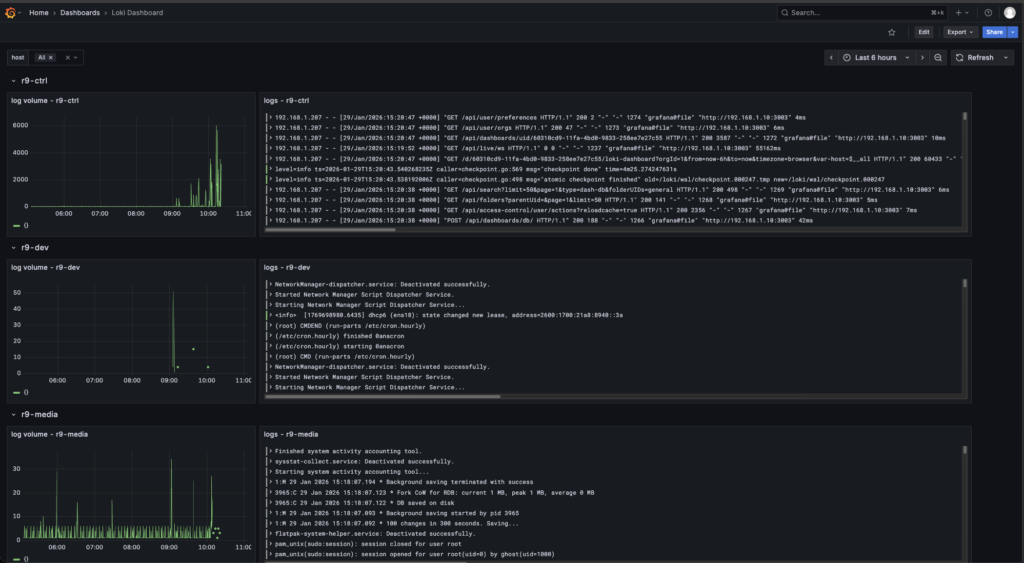Click the plus new item icon
The height and width of the screenshot is (563, 1024).
[x=959, y=13]
